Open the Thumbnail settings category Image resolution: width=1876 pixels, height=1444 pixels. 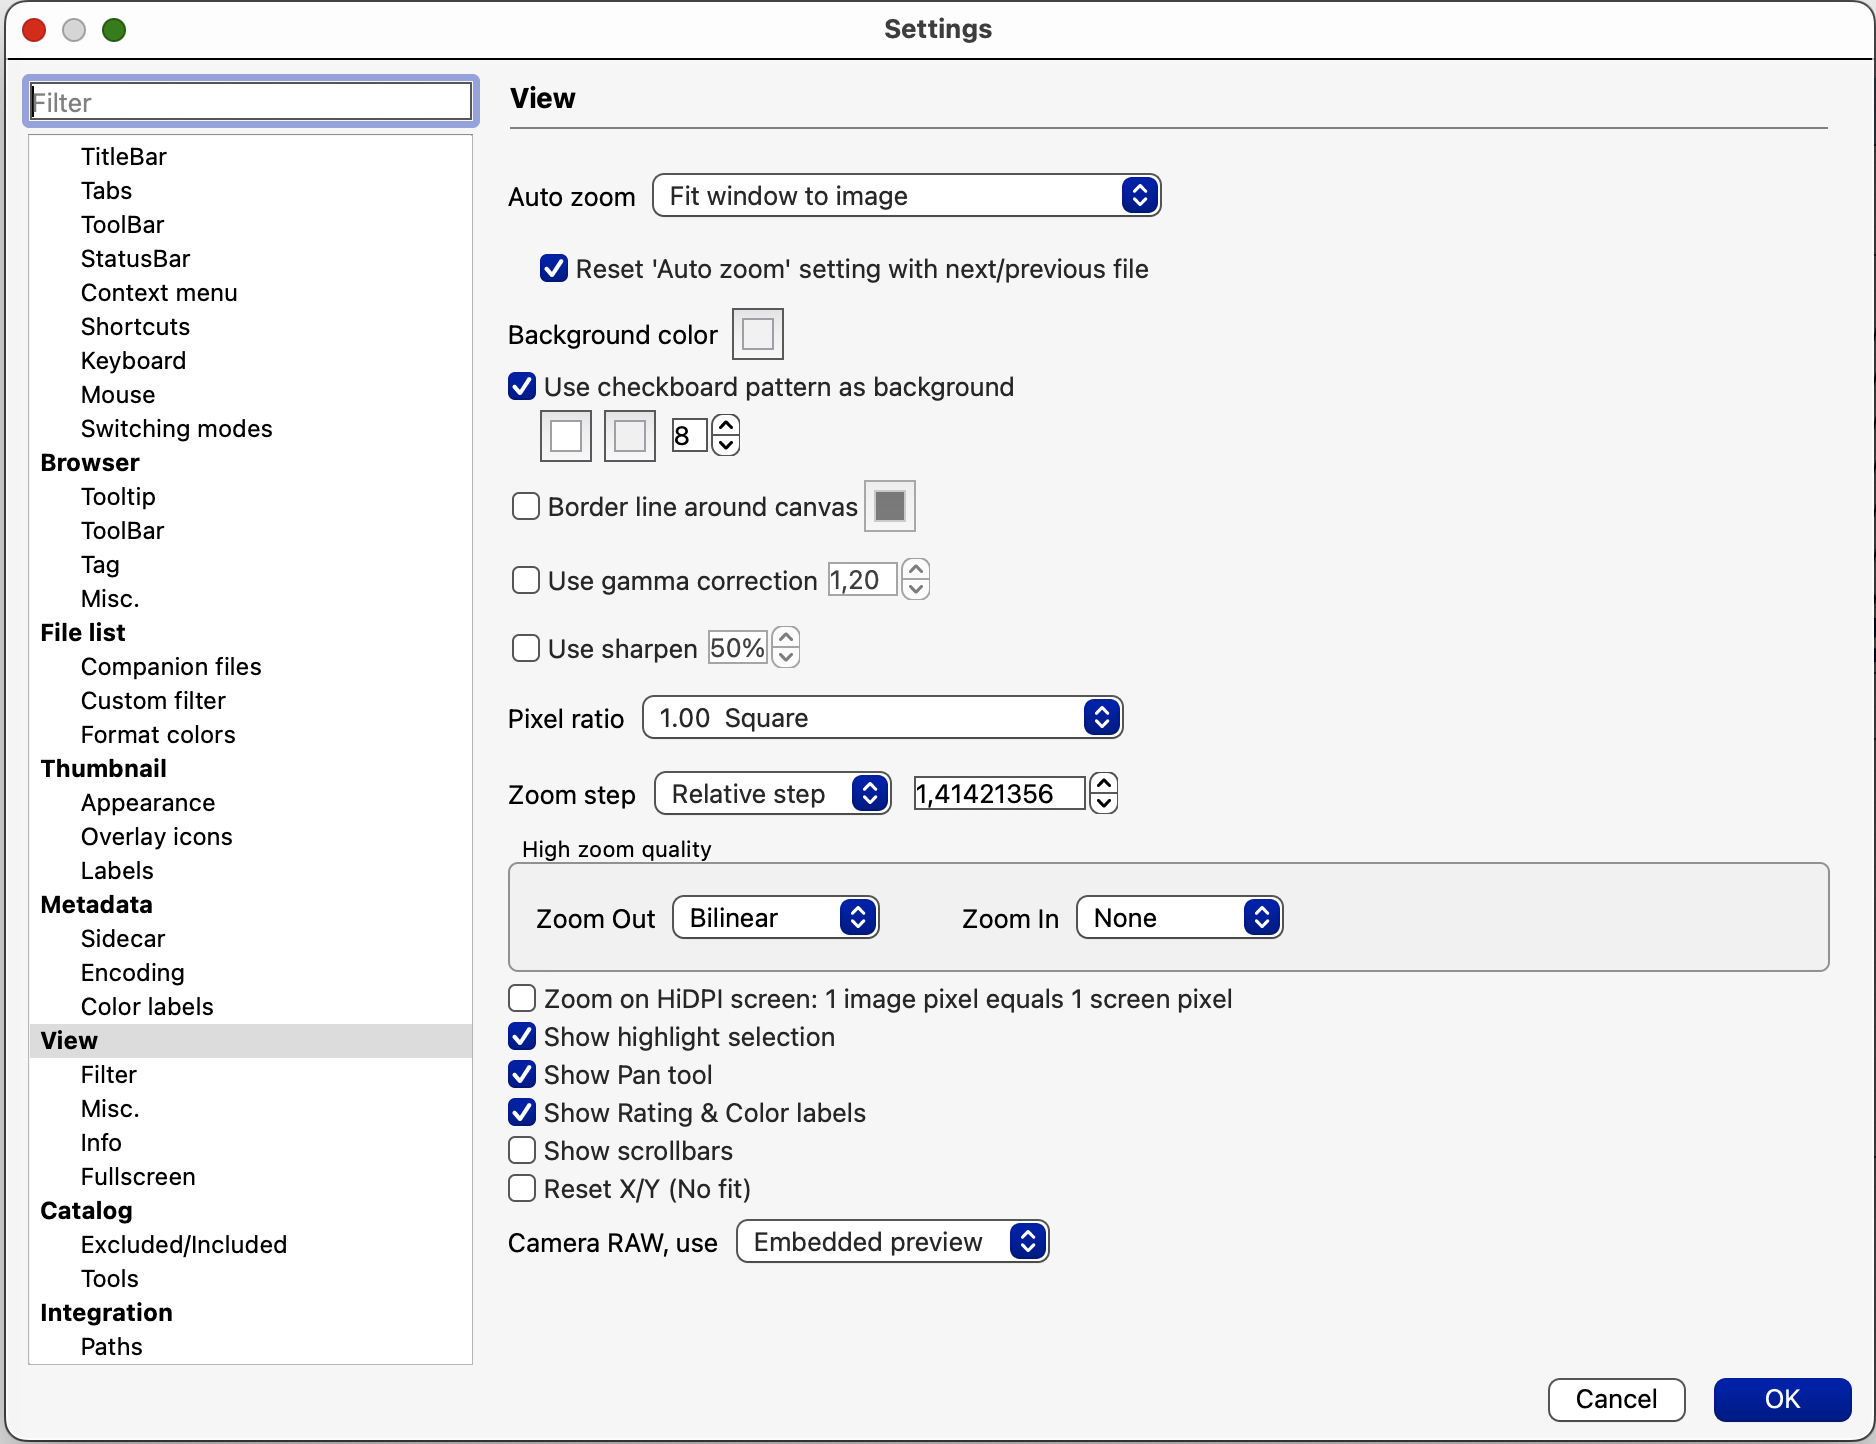click(104, 769)
